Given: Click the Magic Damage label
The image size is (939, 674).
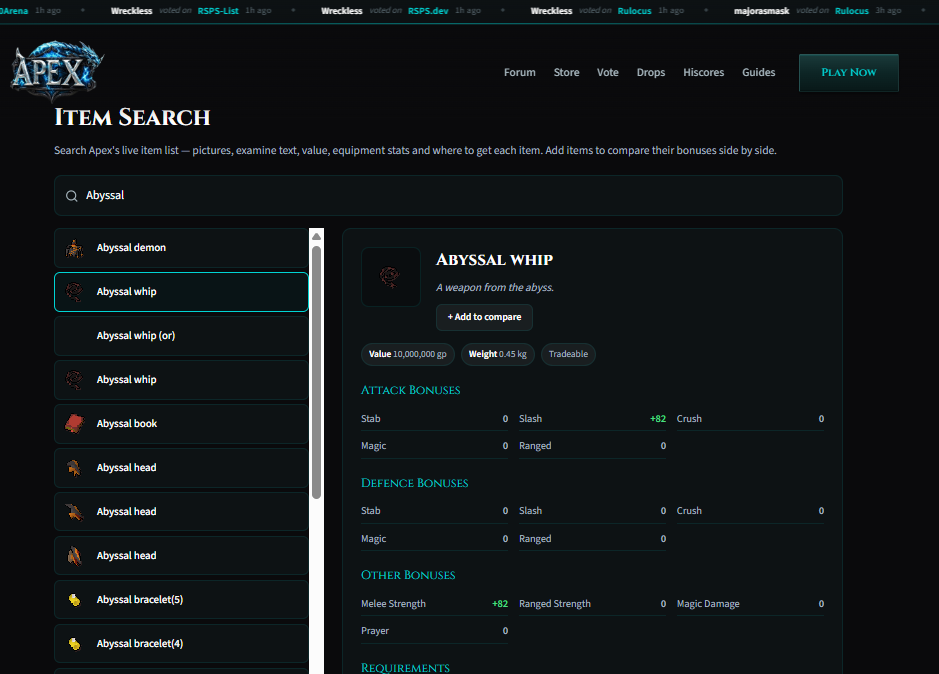Looking at the screenshot, I should (x=708, y=604).
